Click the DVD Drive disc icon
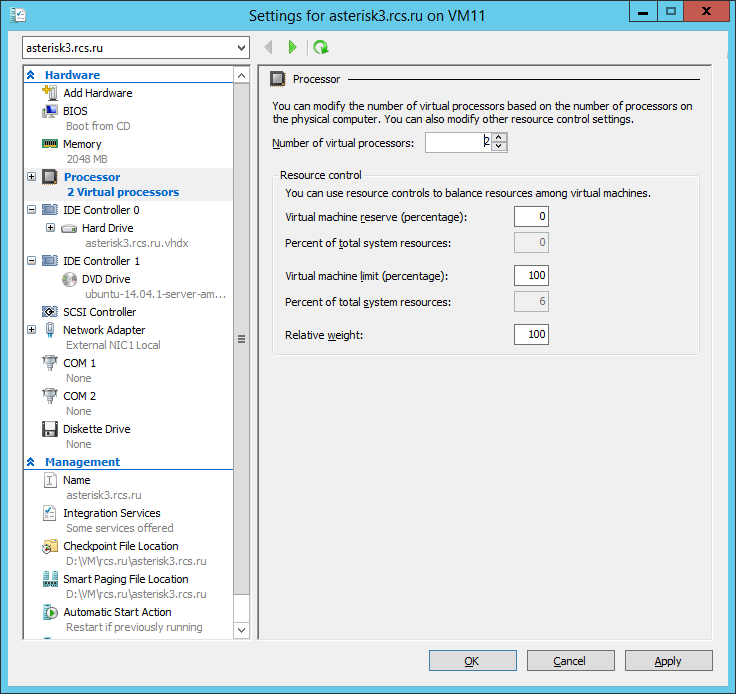Screen dimensions: 736x694 [69, 279]
